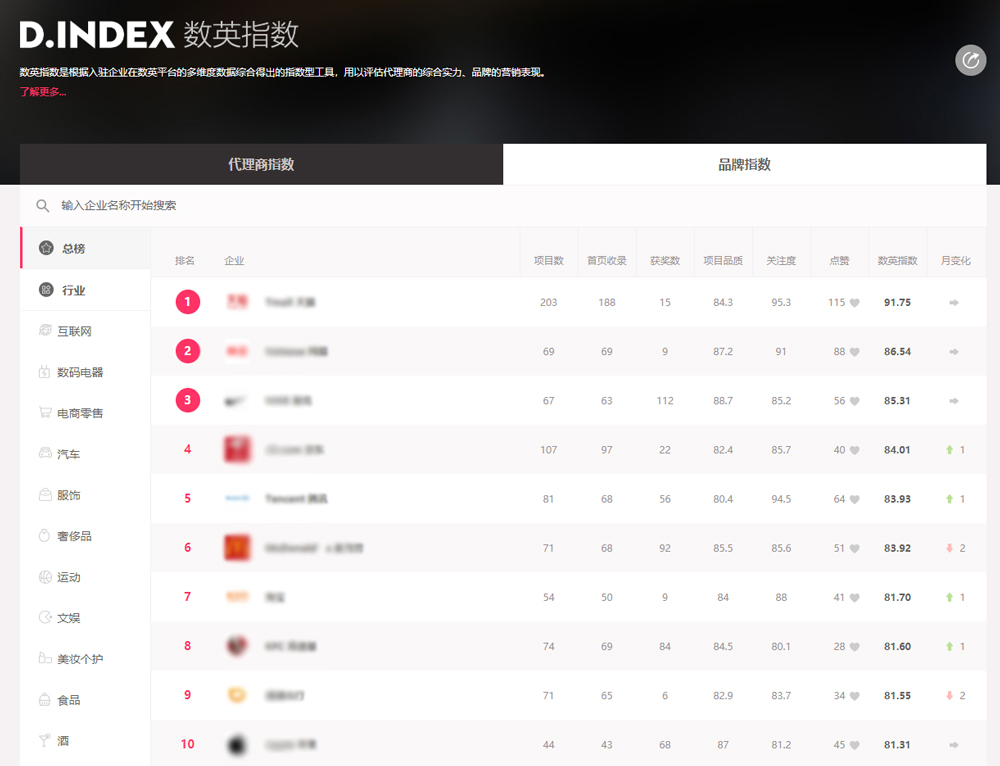
Task: Select the 汽车 car category icon
Action: (45, 453)
